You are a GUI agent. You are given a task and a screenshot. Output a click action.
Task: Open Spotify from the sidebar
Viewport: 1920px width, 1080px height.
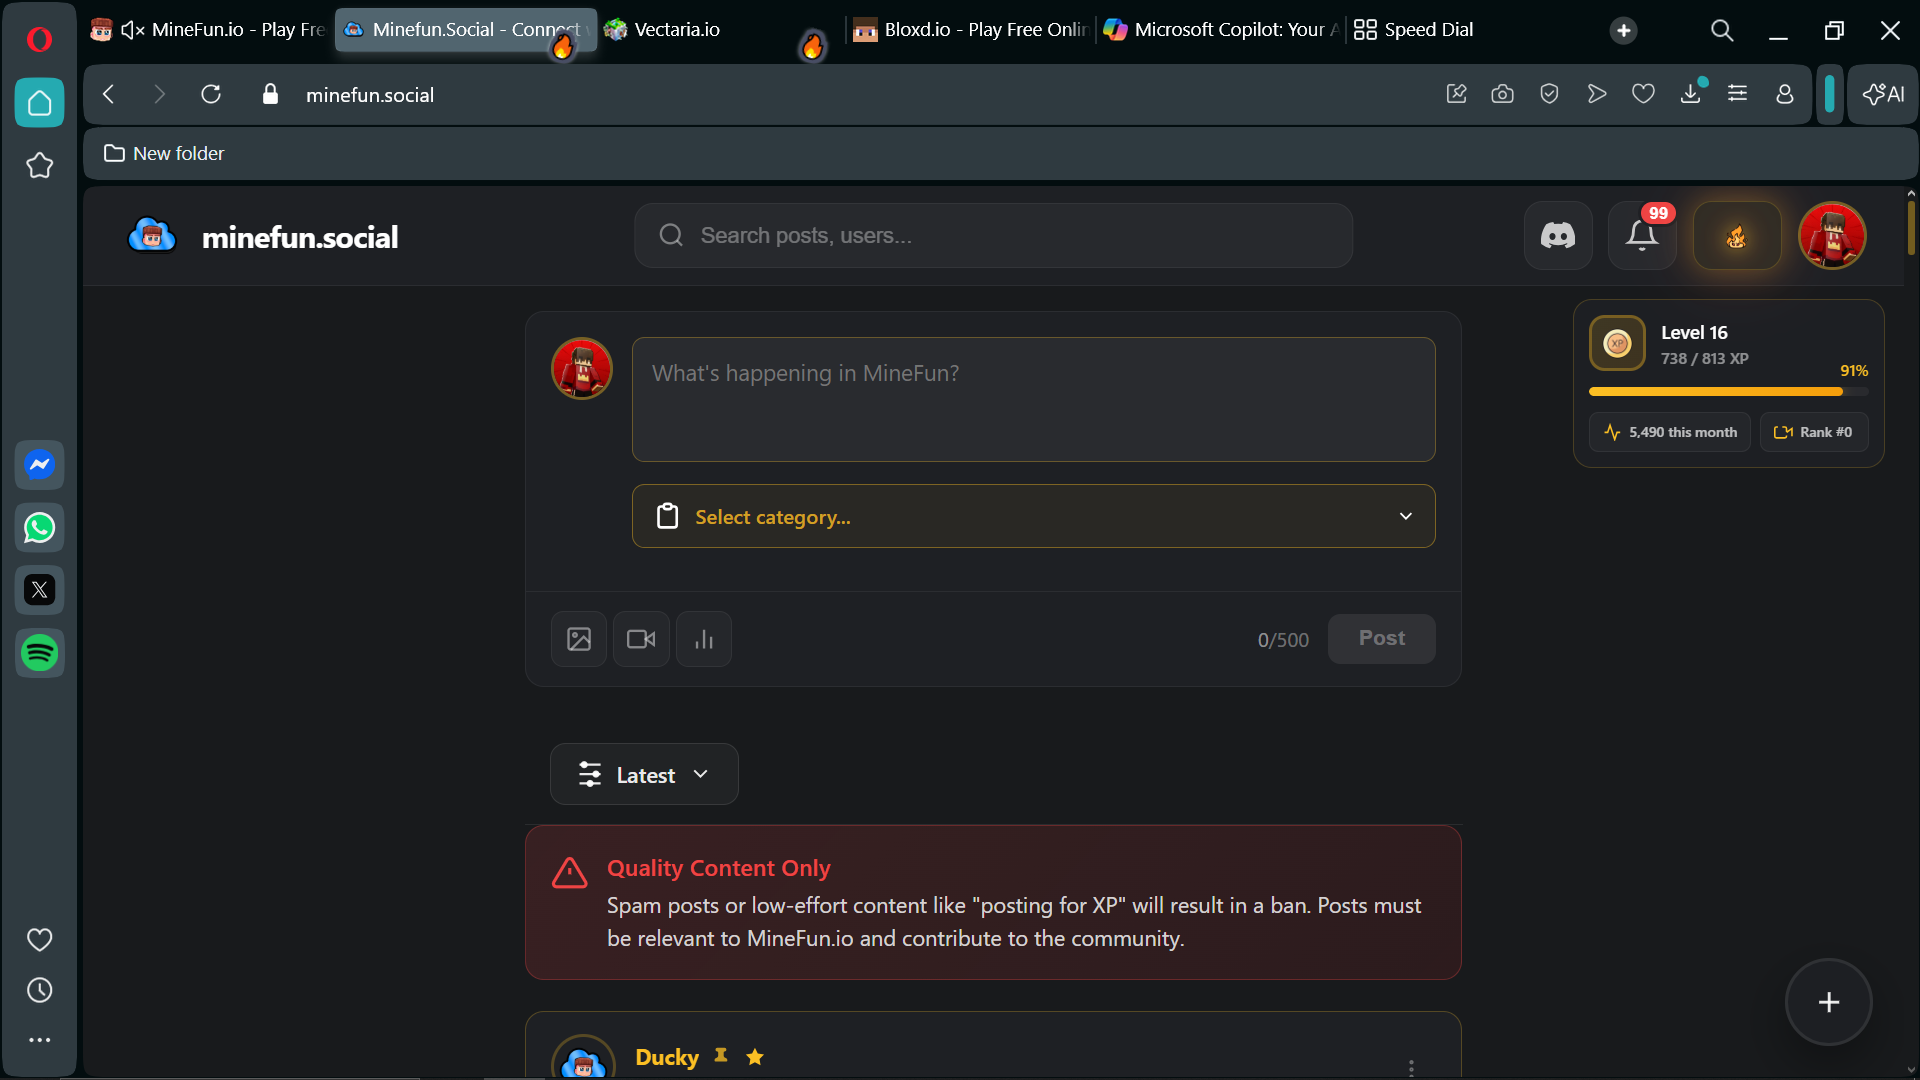pyautogui.click(x=40, y=653)
